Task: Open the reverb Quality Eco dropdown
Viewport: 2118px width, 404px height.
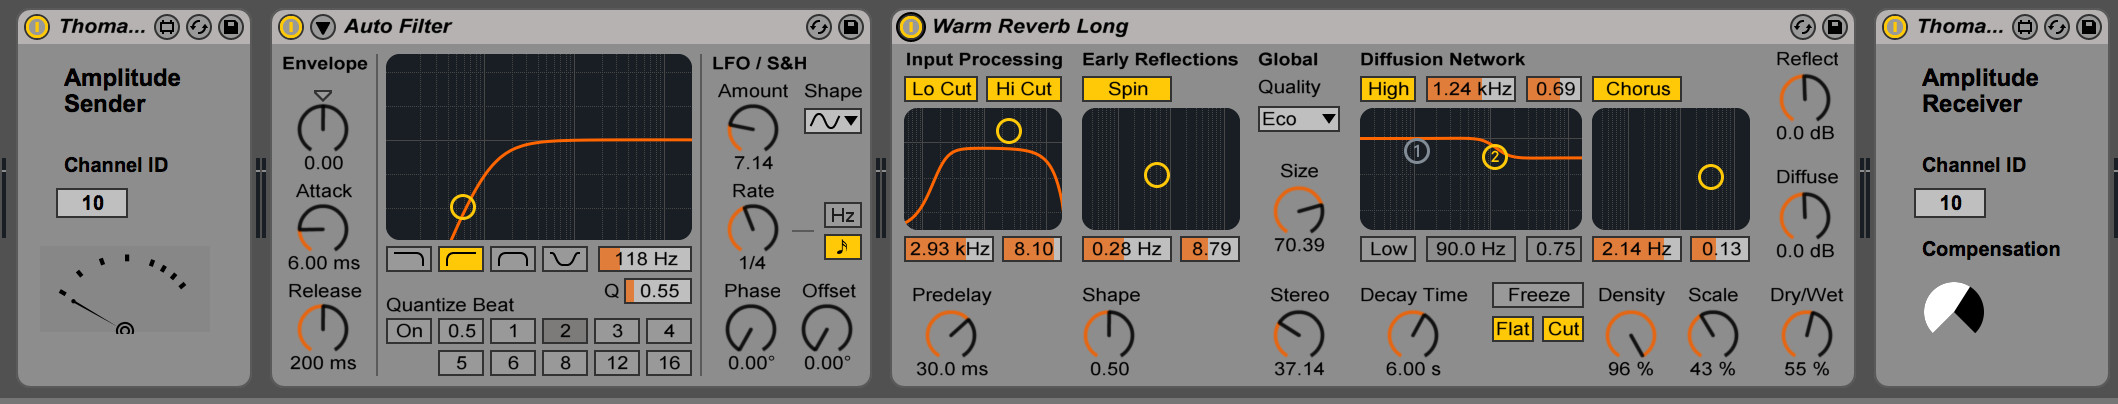Action: tap(1298, 119)
